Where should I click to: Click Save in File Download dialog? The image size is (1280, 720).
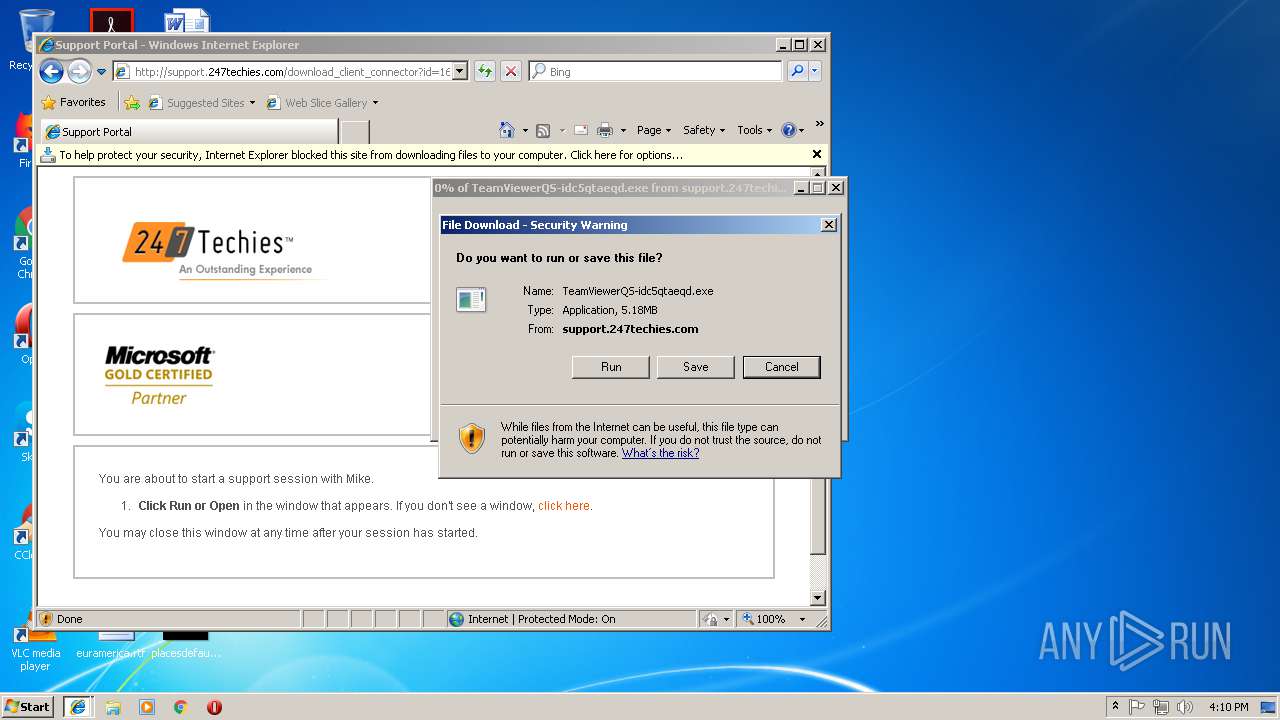[x=696, y=367]
